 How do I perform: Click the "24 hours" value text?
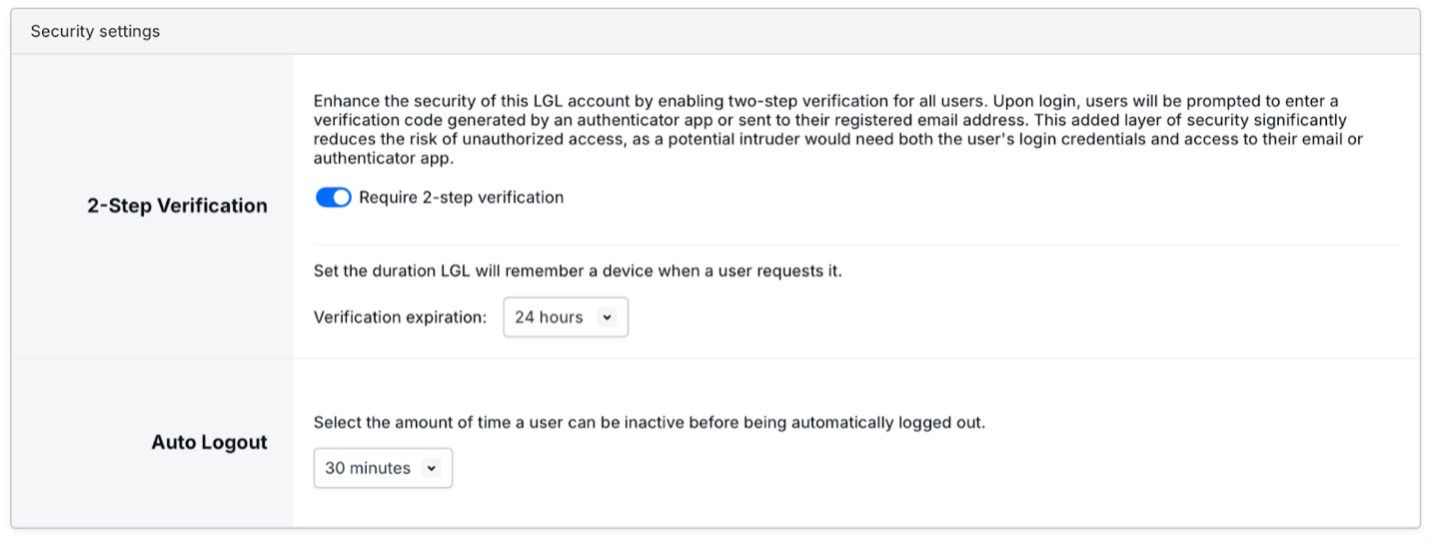(548, 317)
